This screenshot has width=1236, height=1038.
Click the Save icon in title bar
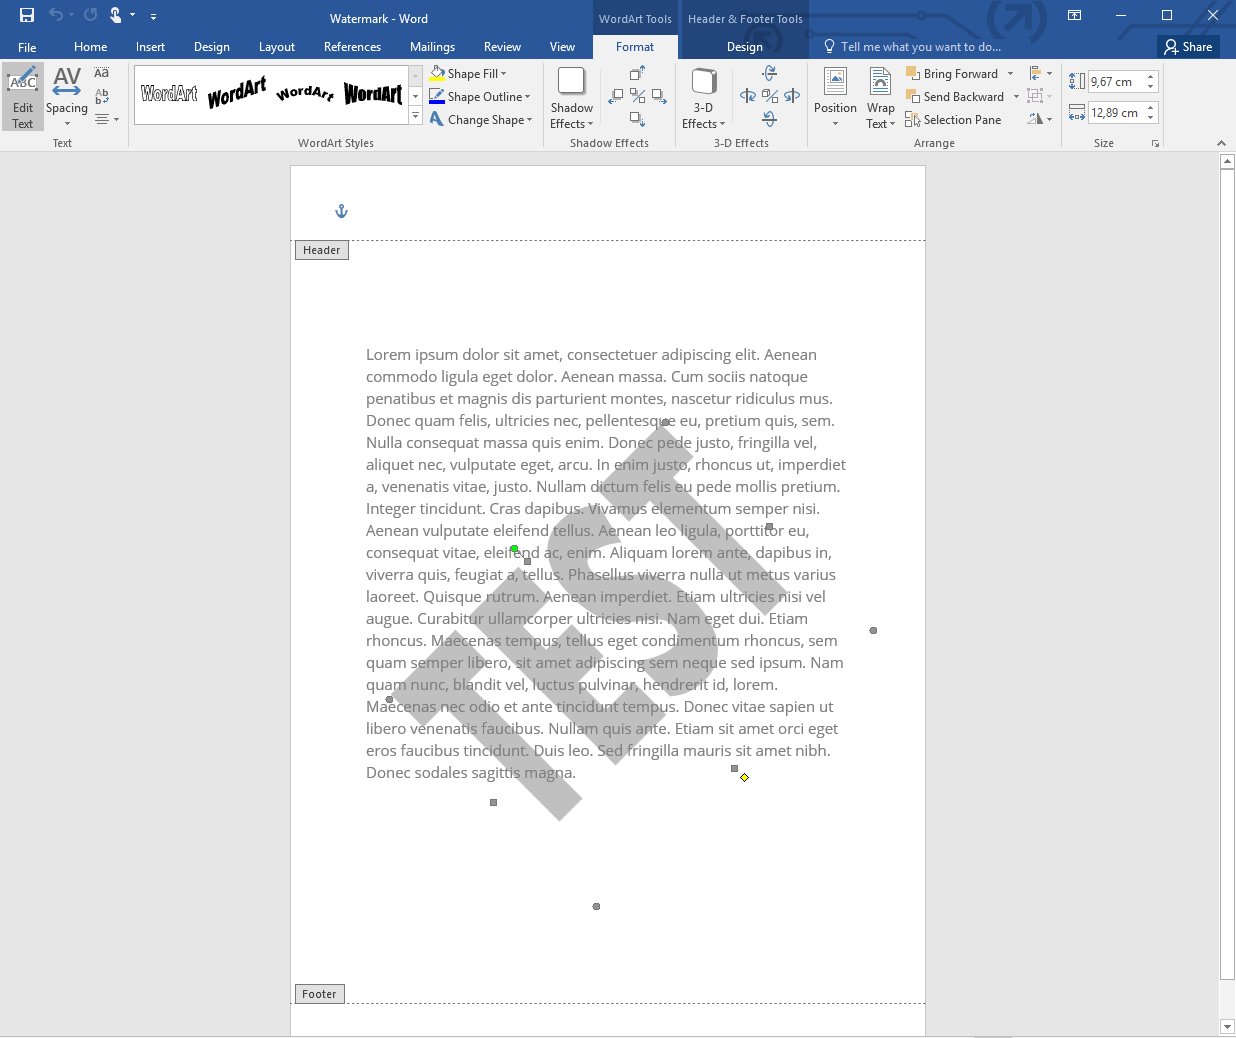coord(27,16)
